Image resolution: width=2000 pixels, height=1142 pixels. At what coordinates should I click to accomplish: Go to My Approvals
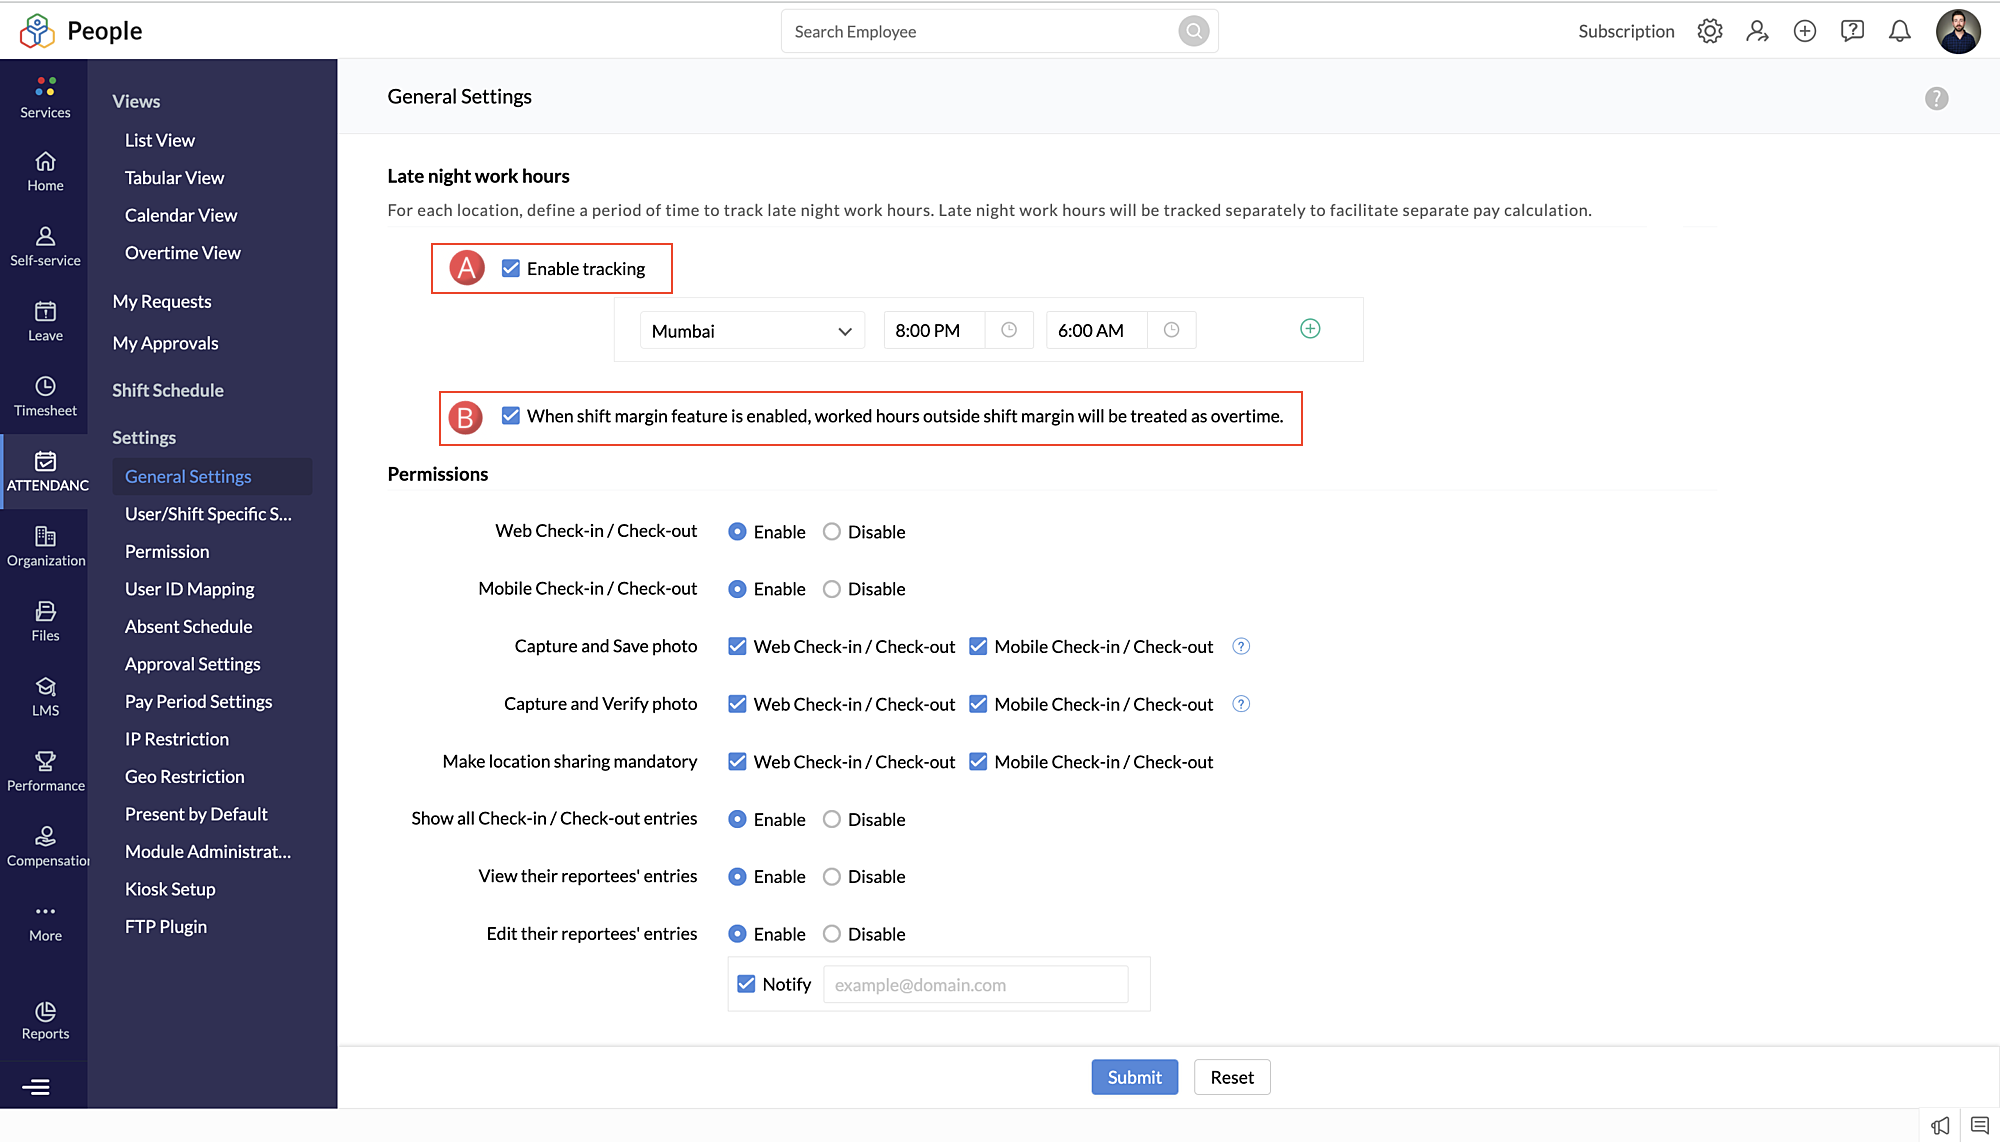click(165, 343)
